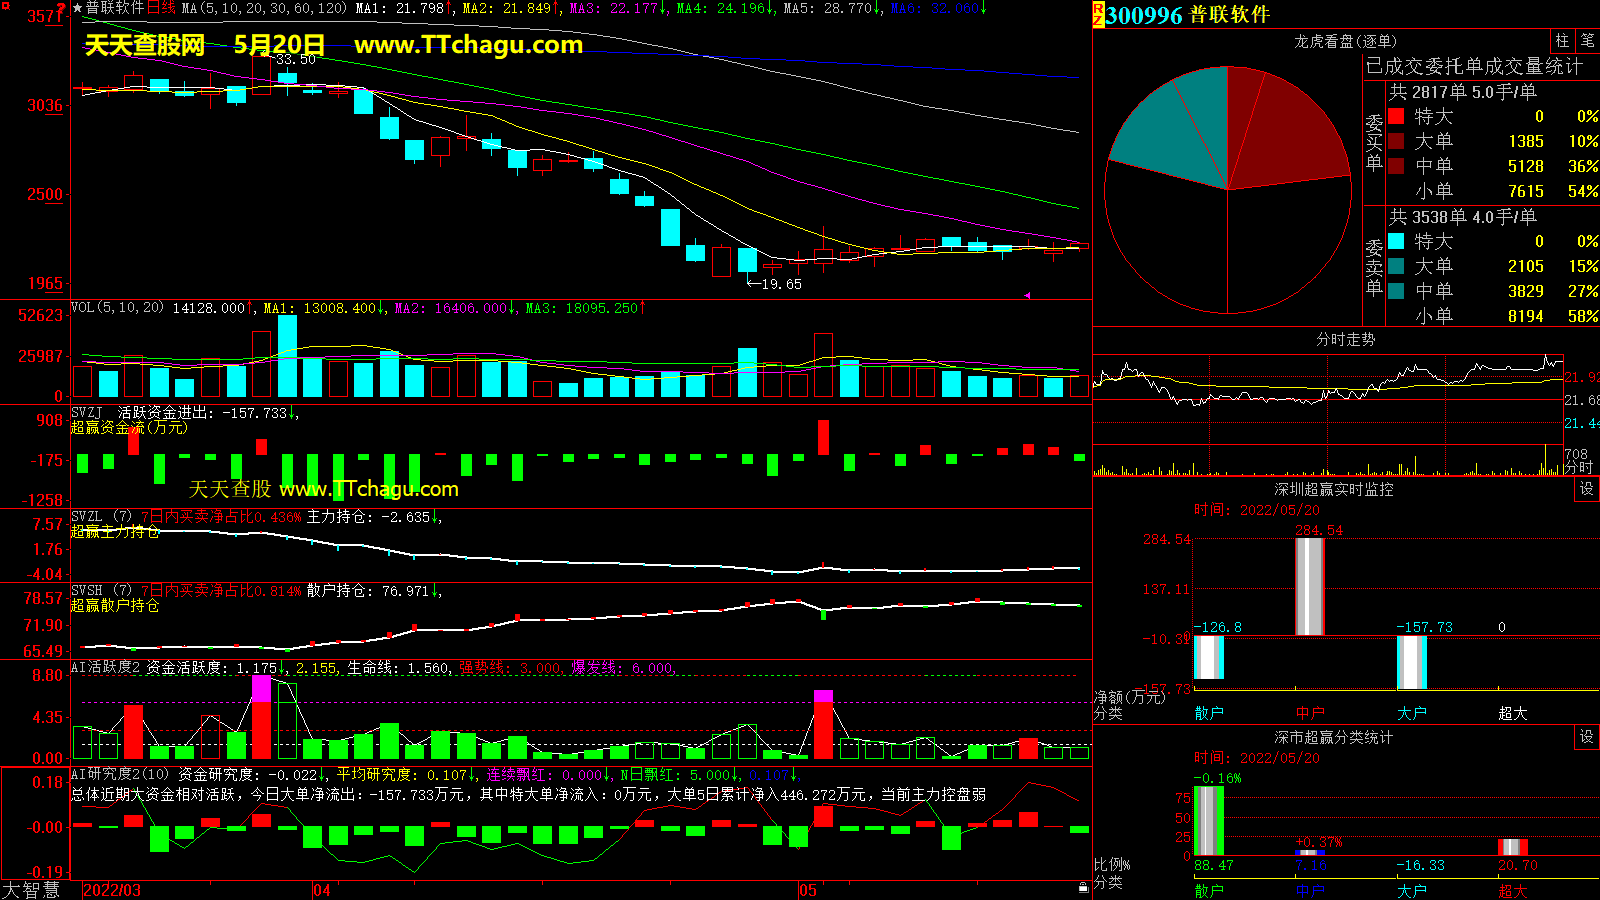The image size is (1600, 900).
Task: Click the bright red 特大 buy-order swatch
Action: tap(1396, 116)
